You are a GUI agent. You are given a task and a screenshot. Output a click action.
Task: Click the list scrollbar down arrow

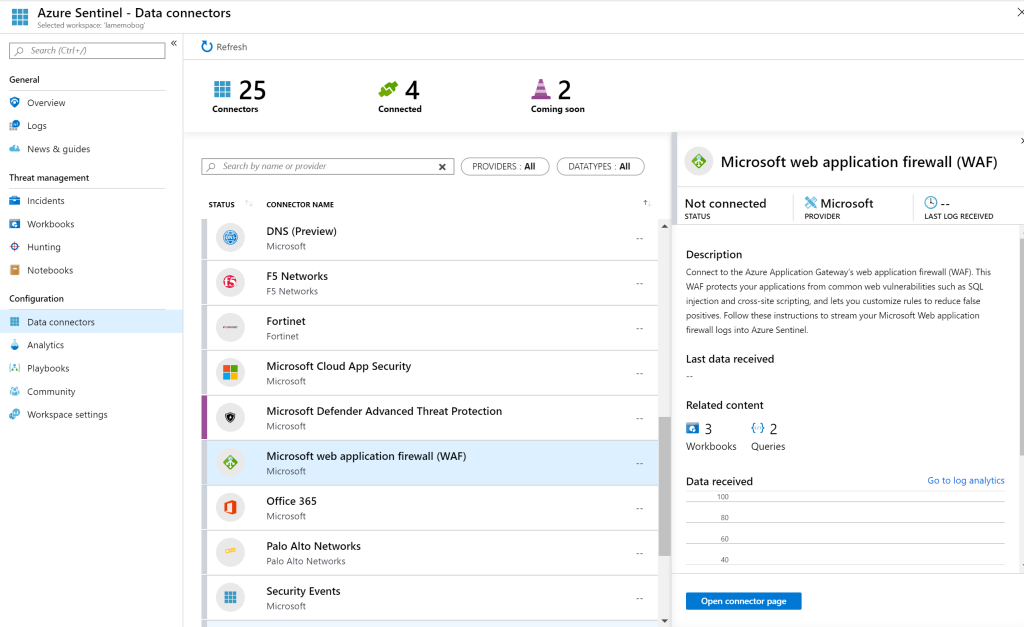pyautogui.click(x=665, y=620)
